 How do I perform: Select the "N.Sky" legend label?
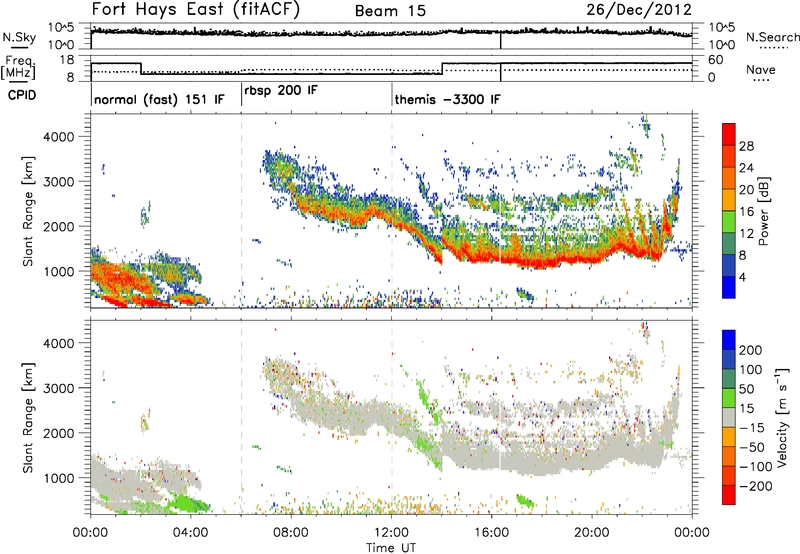(19, 37)
